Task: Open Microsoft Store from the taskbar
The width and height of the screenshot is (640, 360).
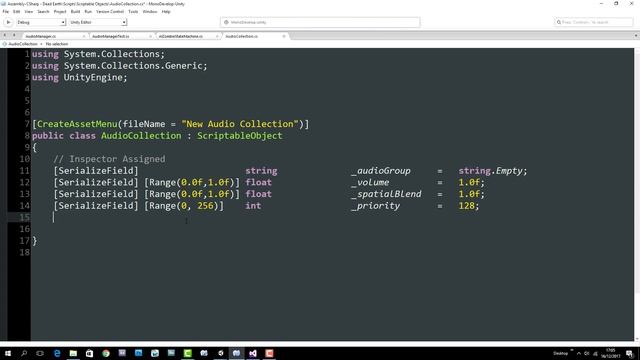Action: point(89,353)
